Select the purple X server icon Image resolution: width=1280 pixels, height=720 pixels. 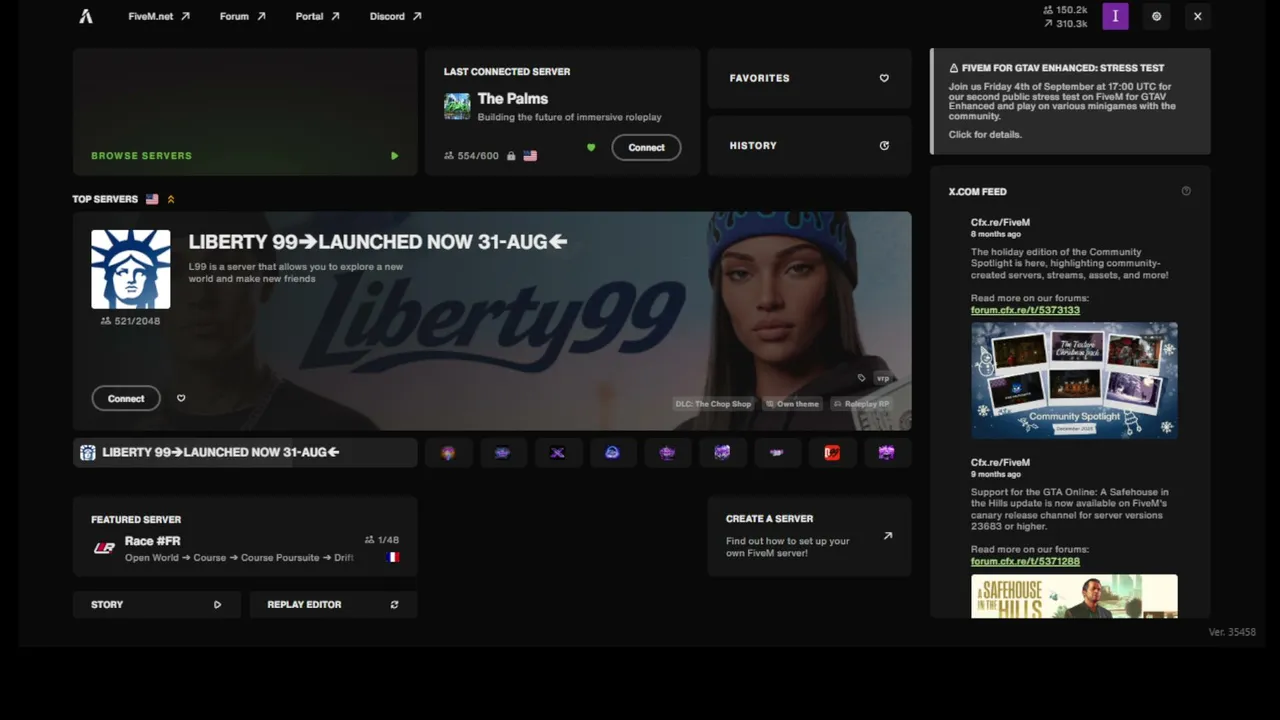click(x=558, y=452)
